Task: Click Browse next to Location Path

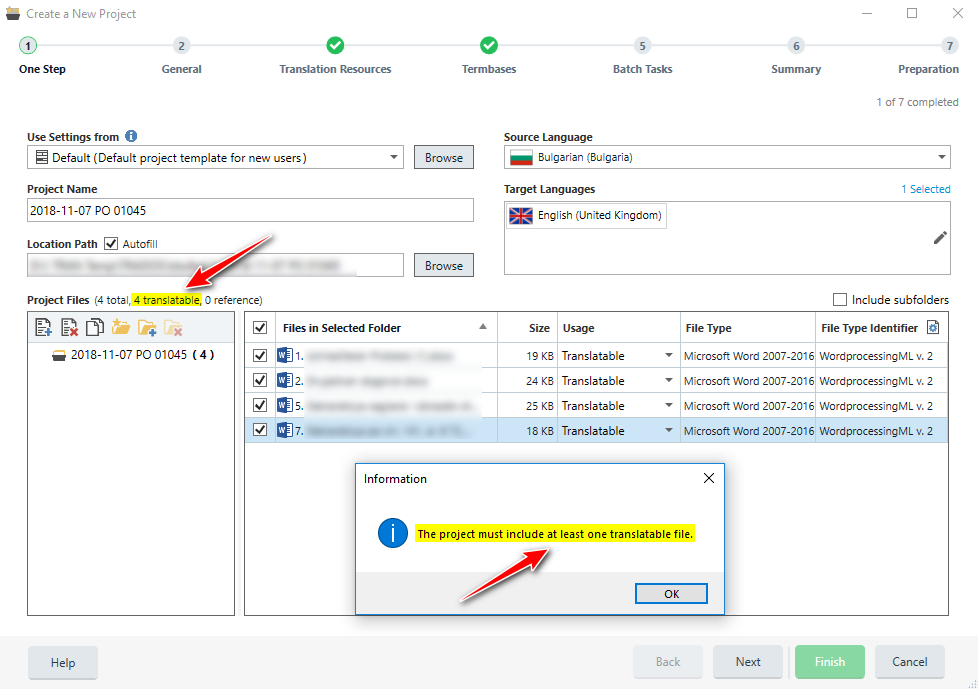Action: tap(443, 265)
